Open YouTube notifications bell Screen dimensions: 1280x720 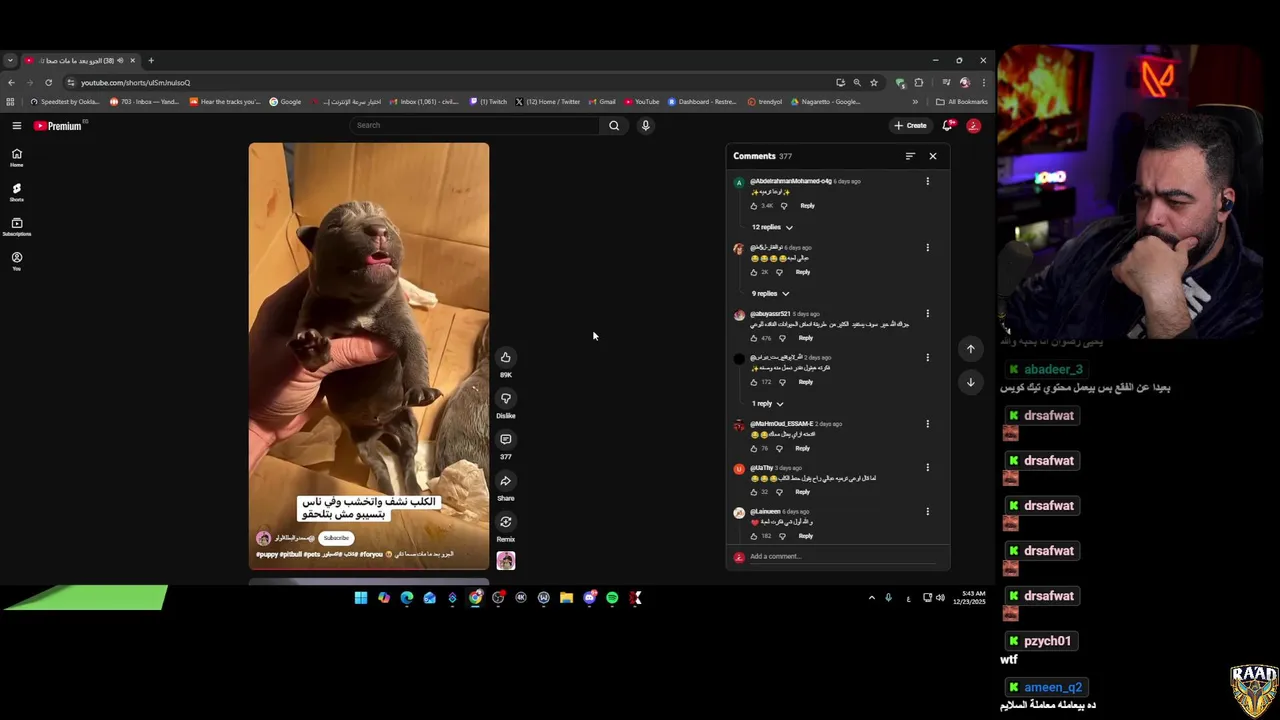[x=947, y=125]
